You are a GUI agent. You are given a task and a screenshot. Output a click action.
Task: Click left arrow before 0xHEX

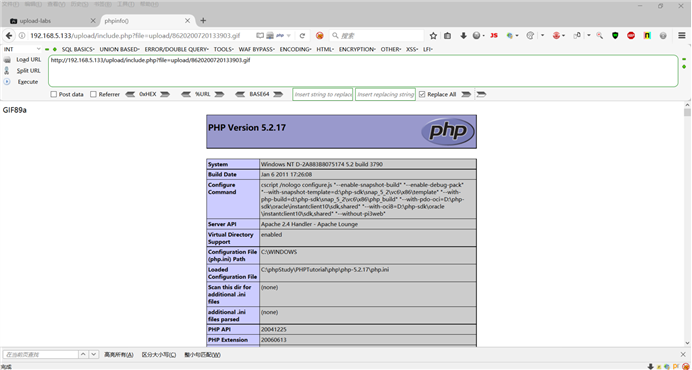coord(131,94)
